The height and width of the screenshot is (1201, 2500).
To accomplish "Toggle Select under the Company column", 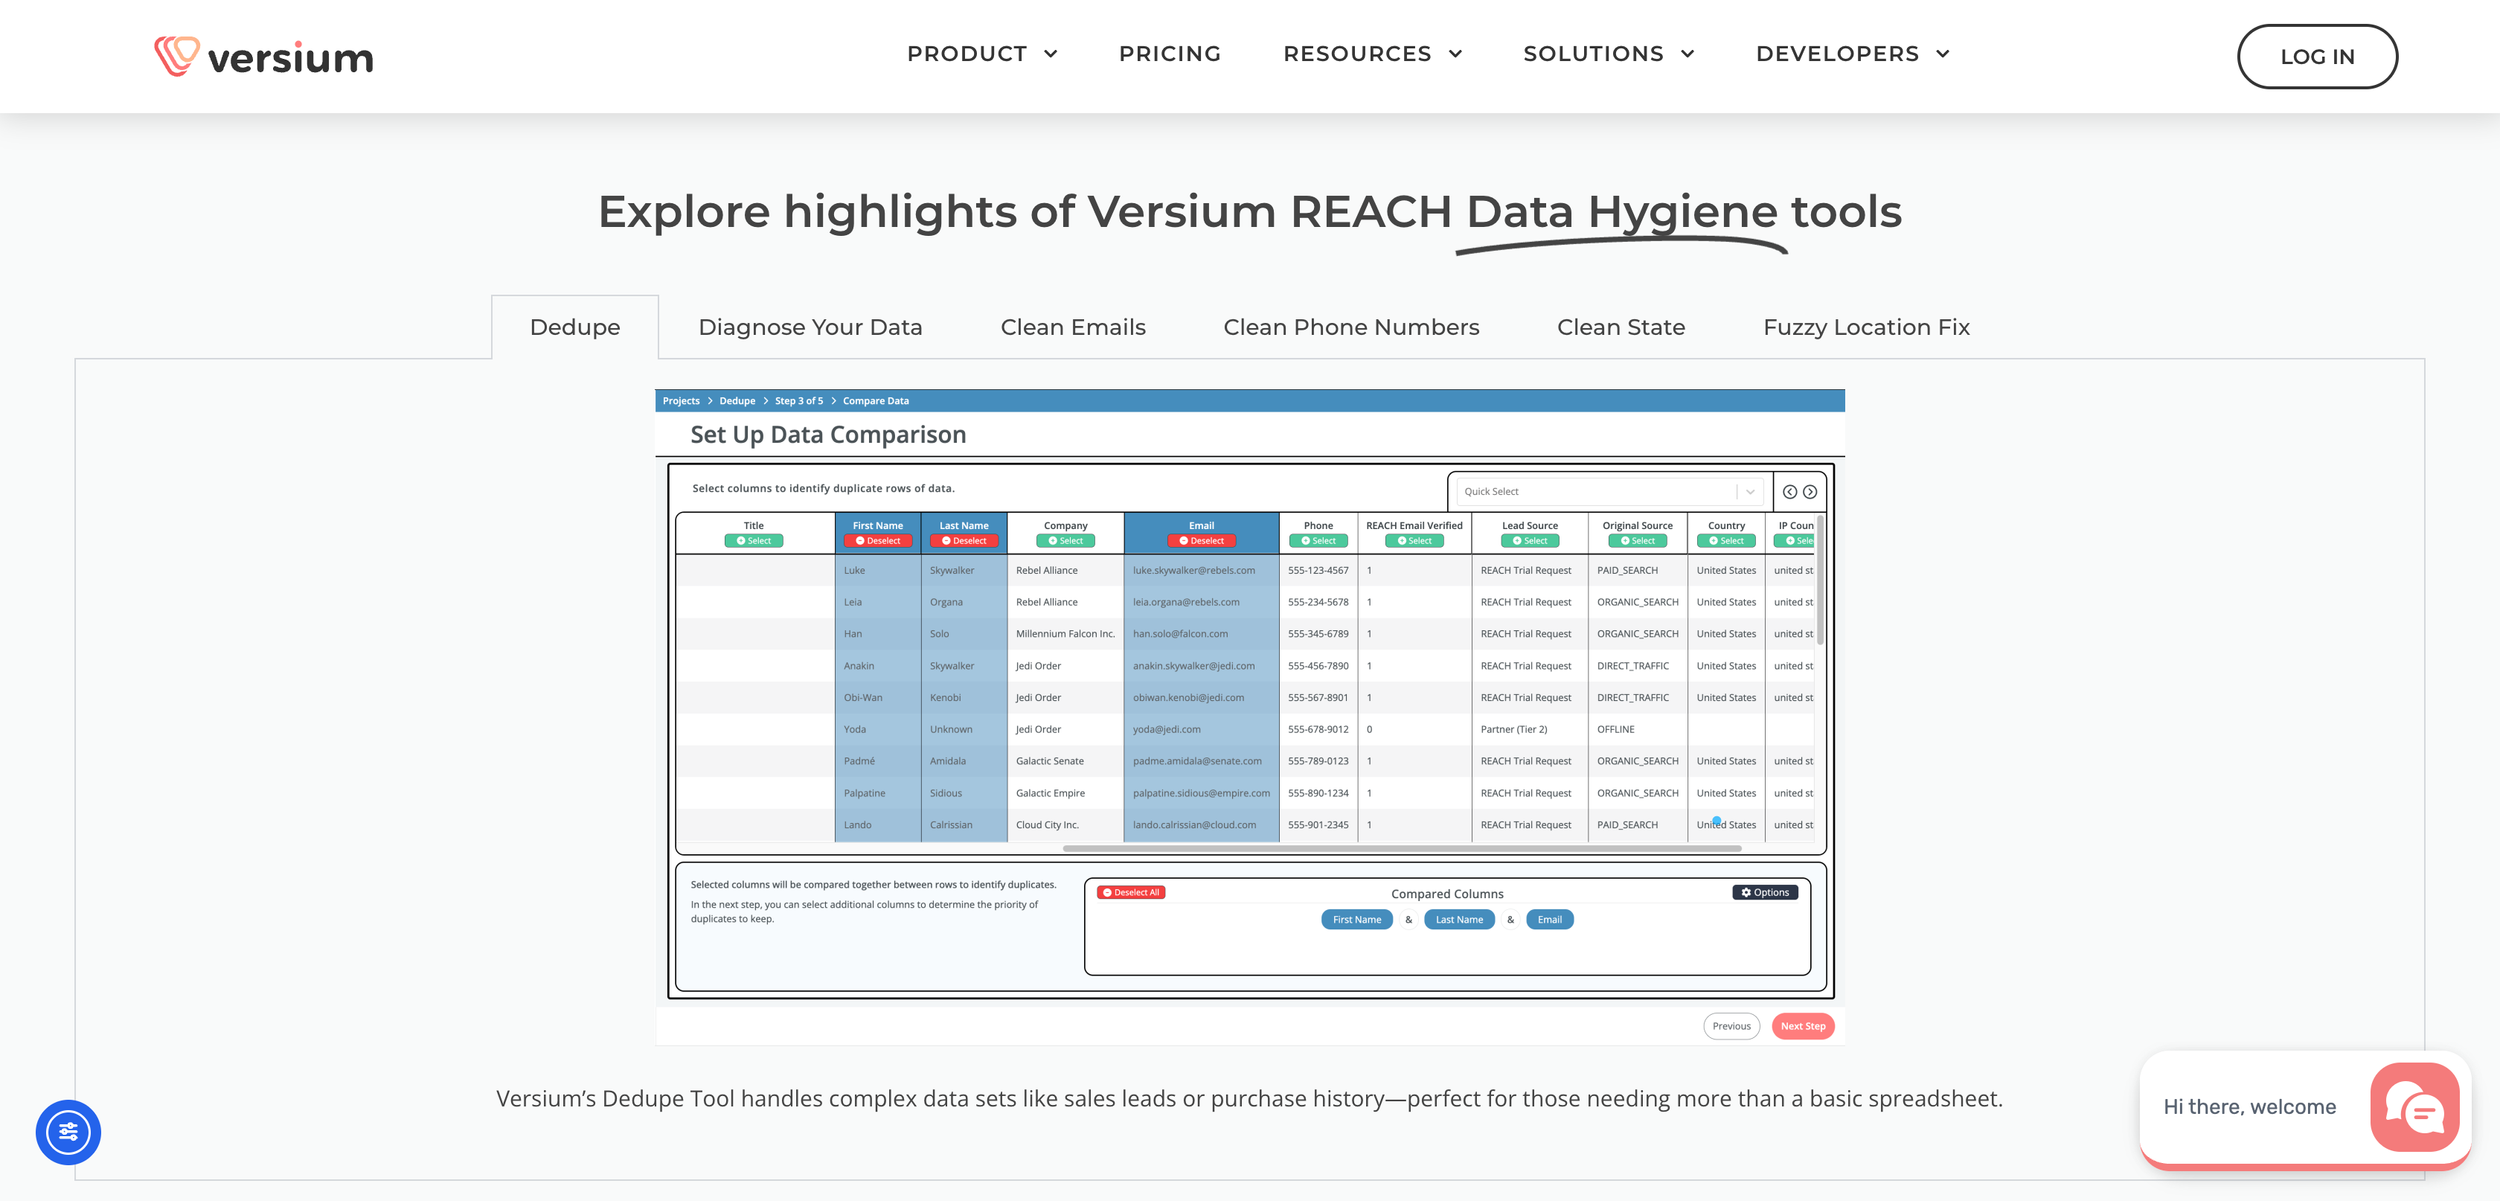I will pos(1065,541).
